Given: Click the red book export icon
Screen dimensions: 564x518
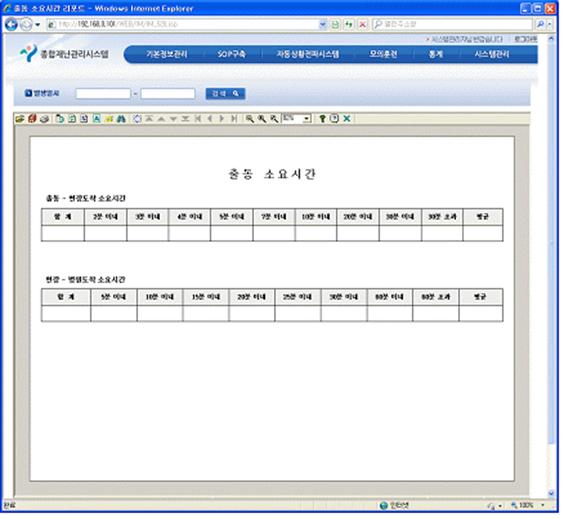Looking at the screenshot, I should tap(32, 119).
